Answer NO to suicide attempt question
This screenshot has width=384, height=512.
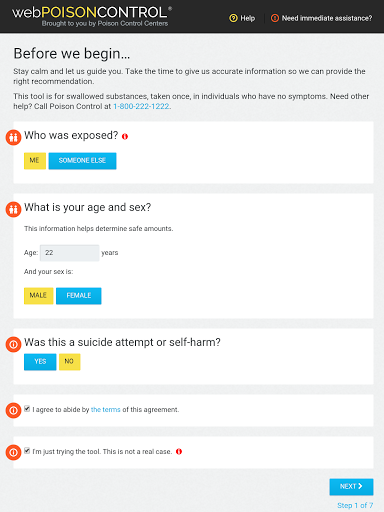[x=69, y=362]
